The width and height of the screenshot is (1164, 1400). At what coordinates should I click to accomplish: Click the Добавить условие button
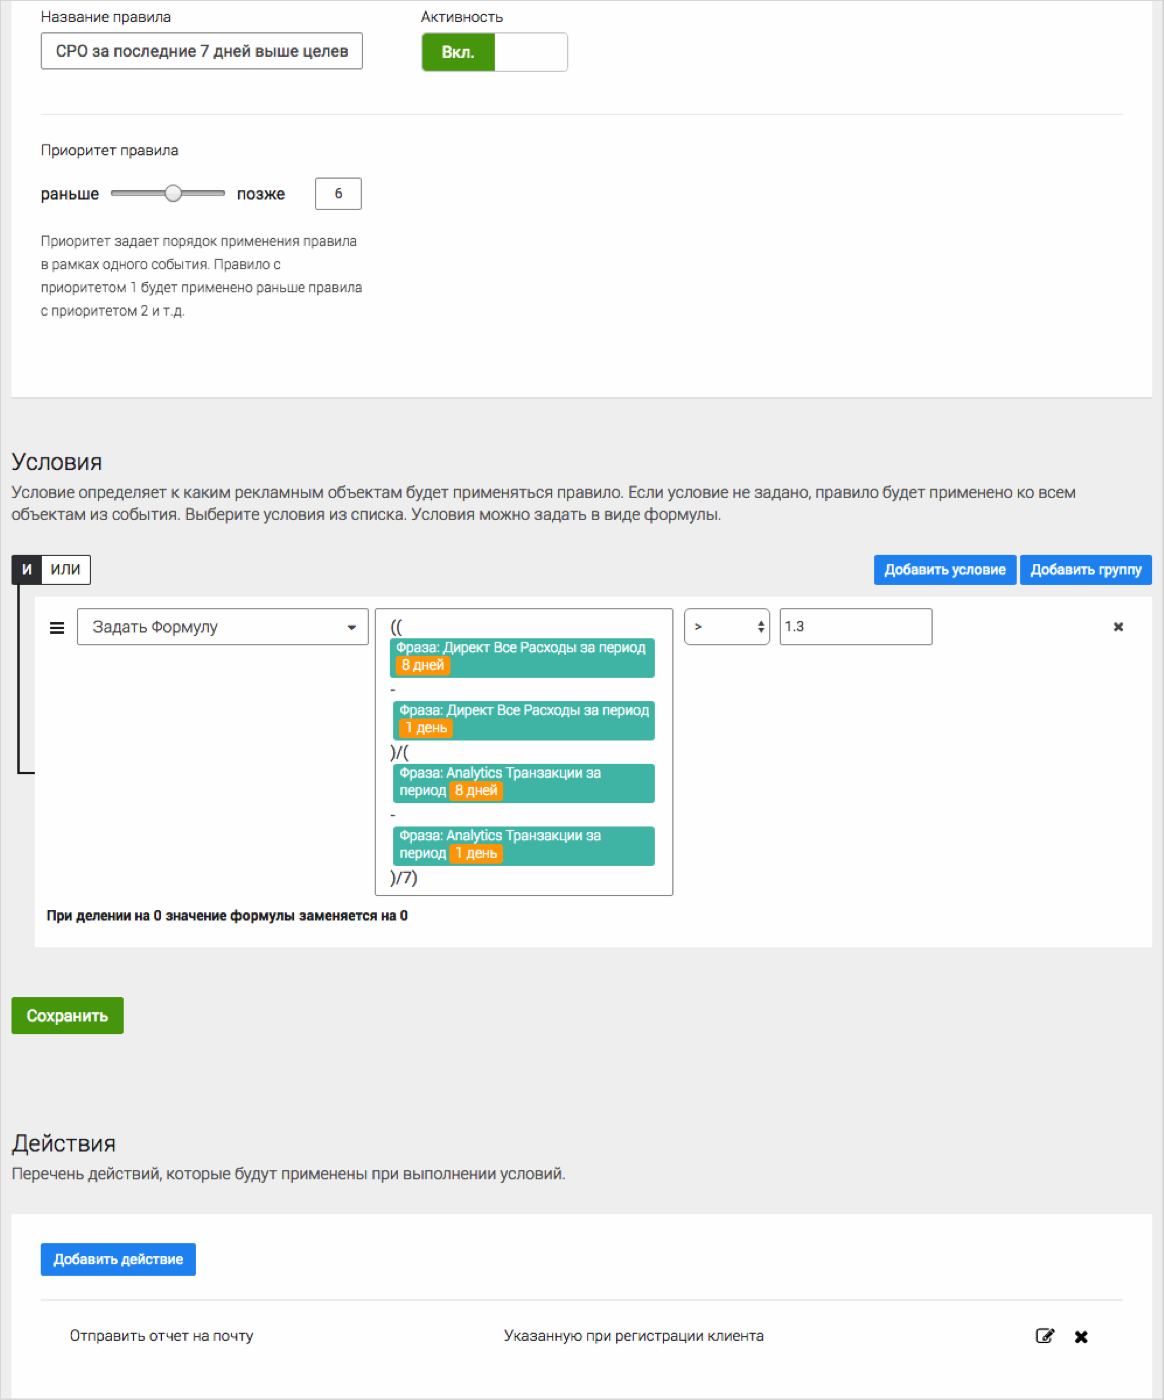coord(945,569)
